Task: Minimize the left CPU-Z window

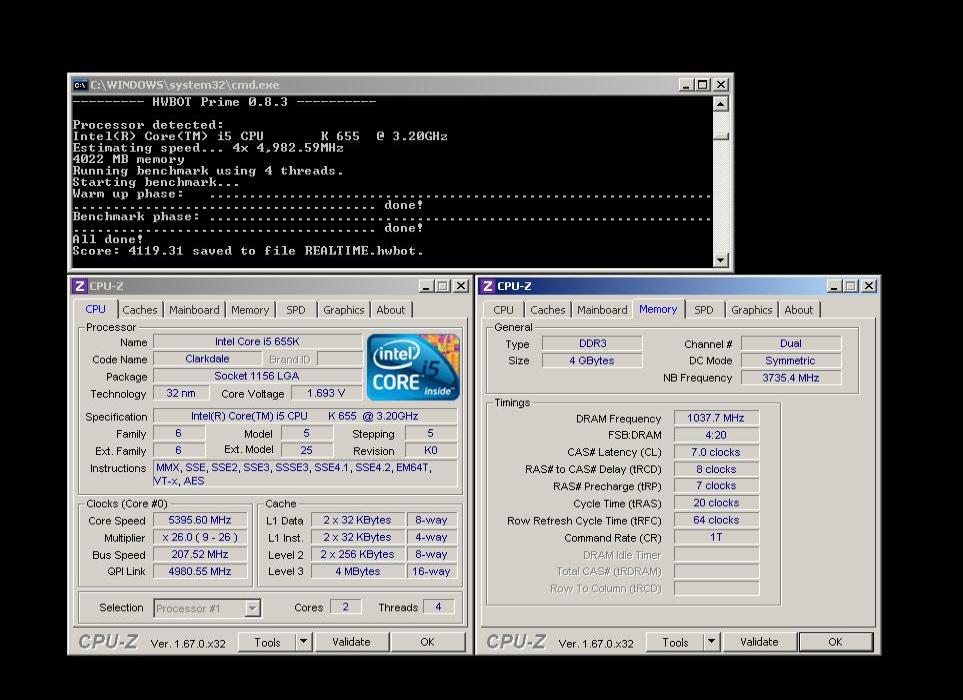Action: (426, 286)
